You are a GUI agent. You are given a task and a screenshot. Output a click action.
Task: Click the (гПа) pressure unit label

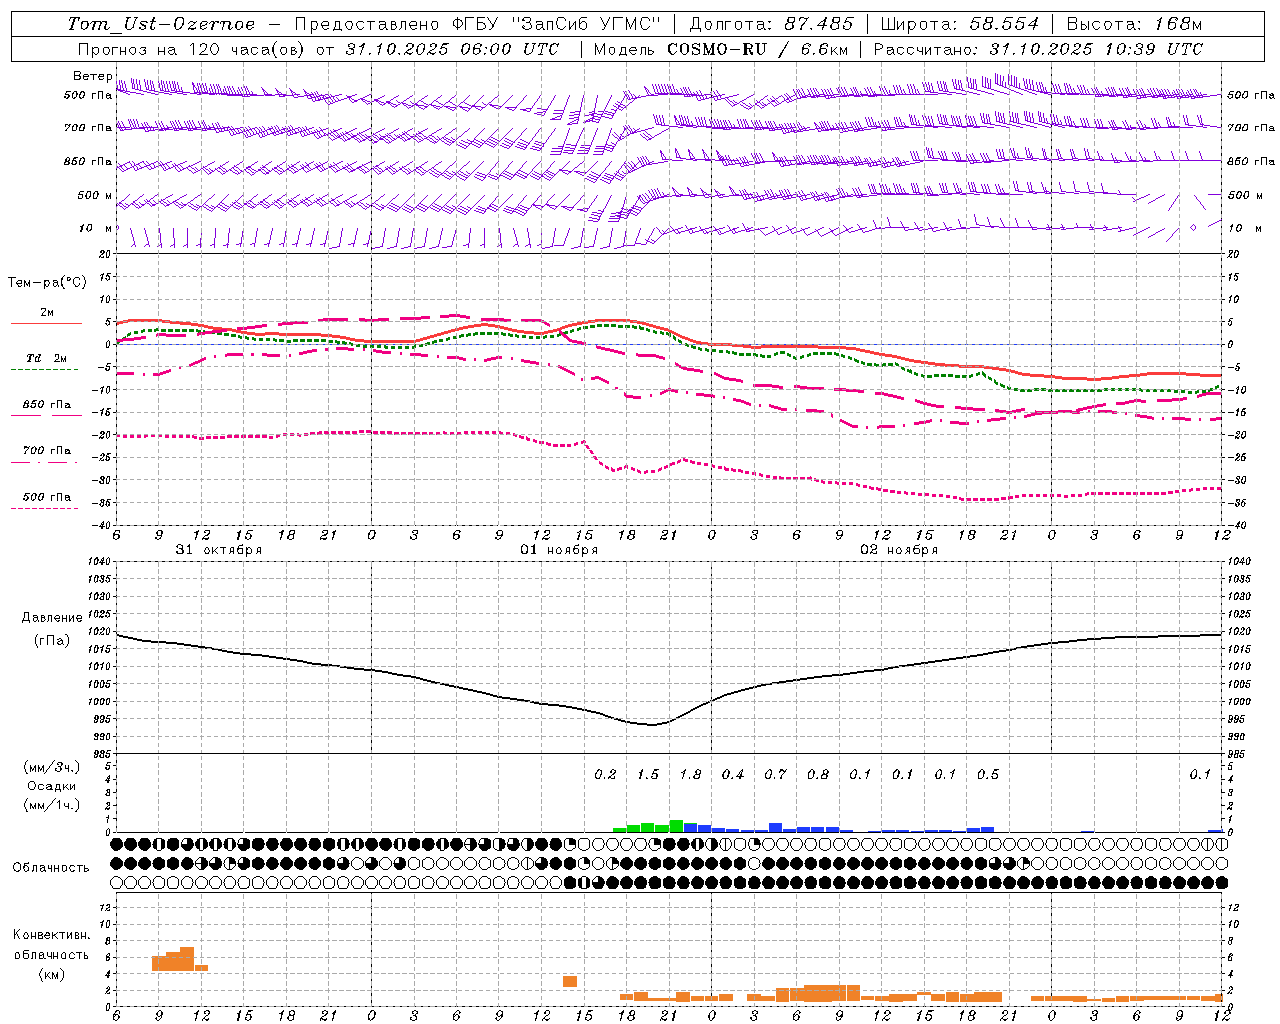click(x=52, y=641)
